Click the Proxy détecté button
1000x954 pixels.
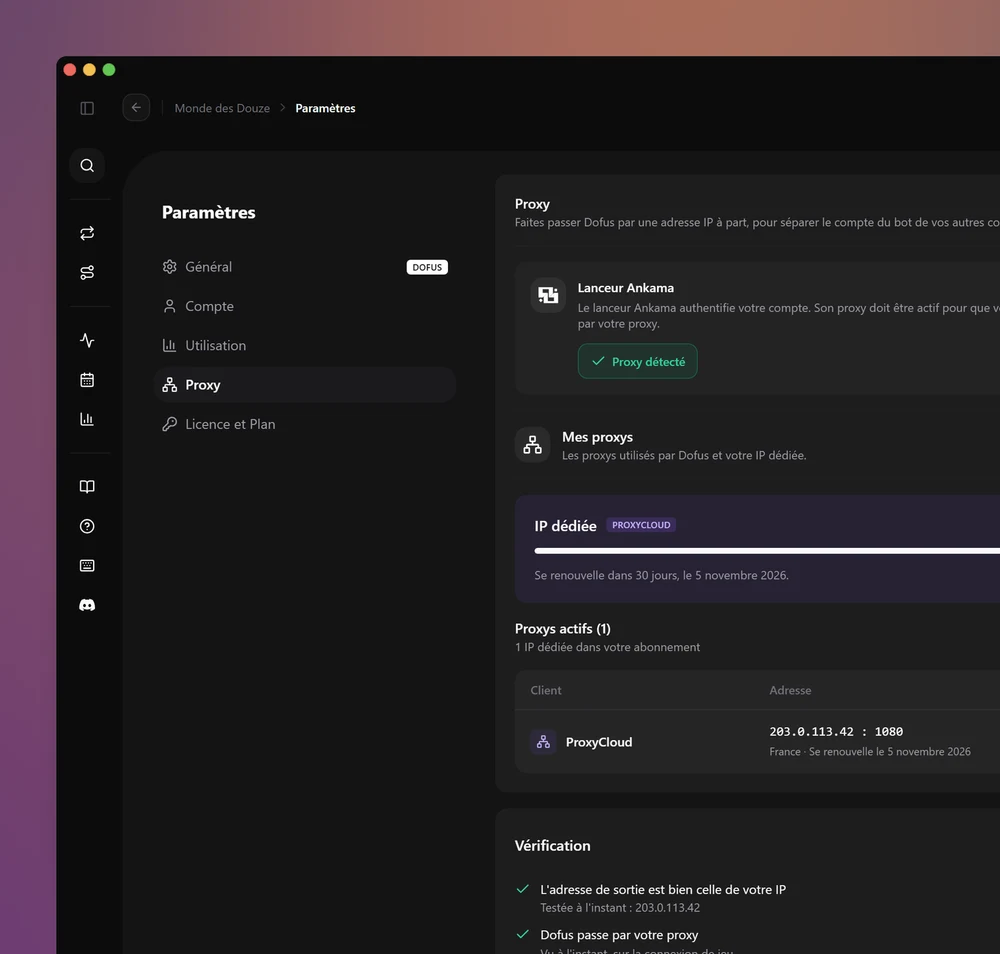point(638,362)
